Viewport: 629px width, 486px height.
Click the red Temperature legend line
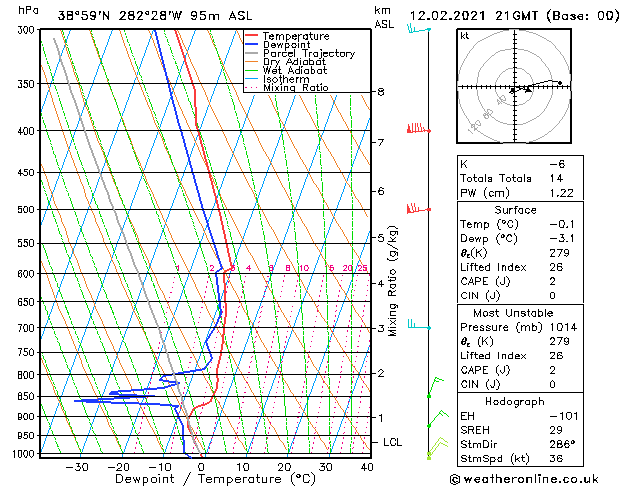point(252,36)
